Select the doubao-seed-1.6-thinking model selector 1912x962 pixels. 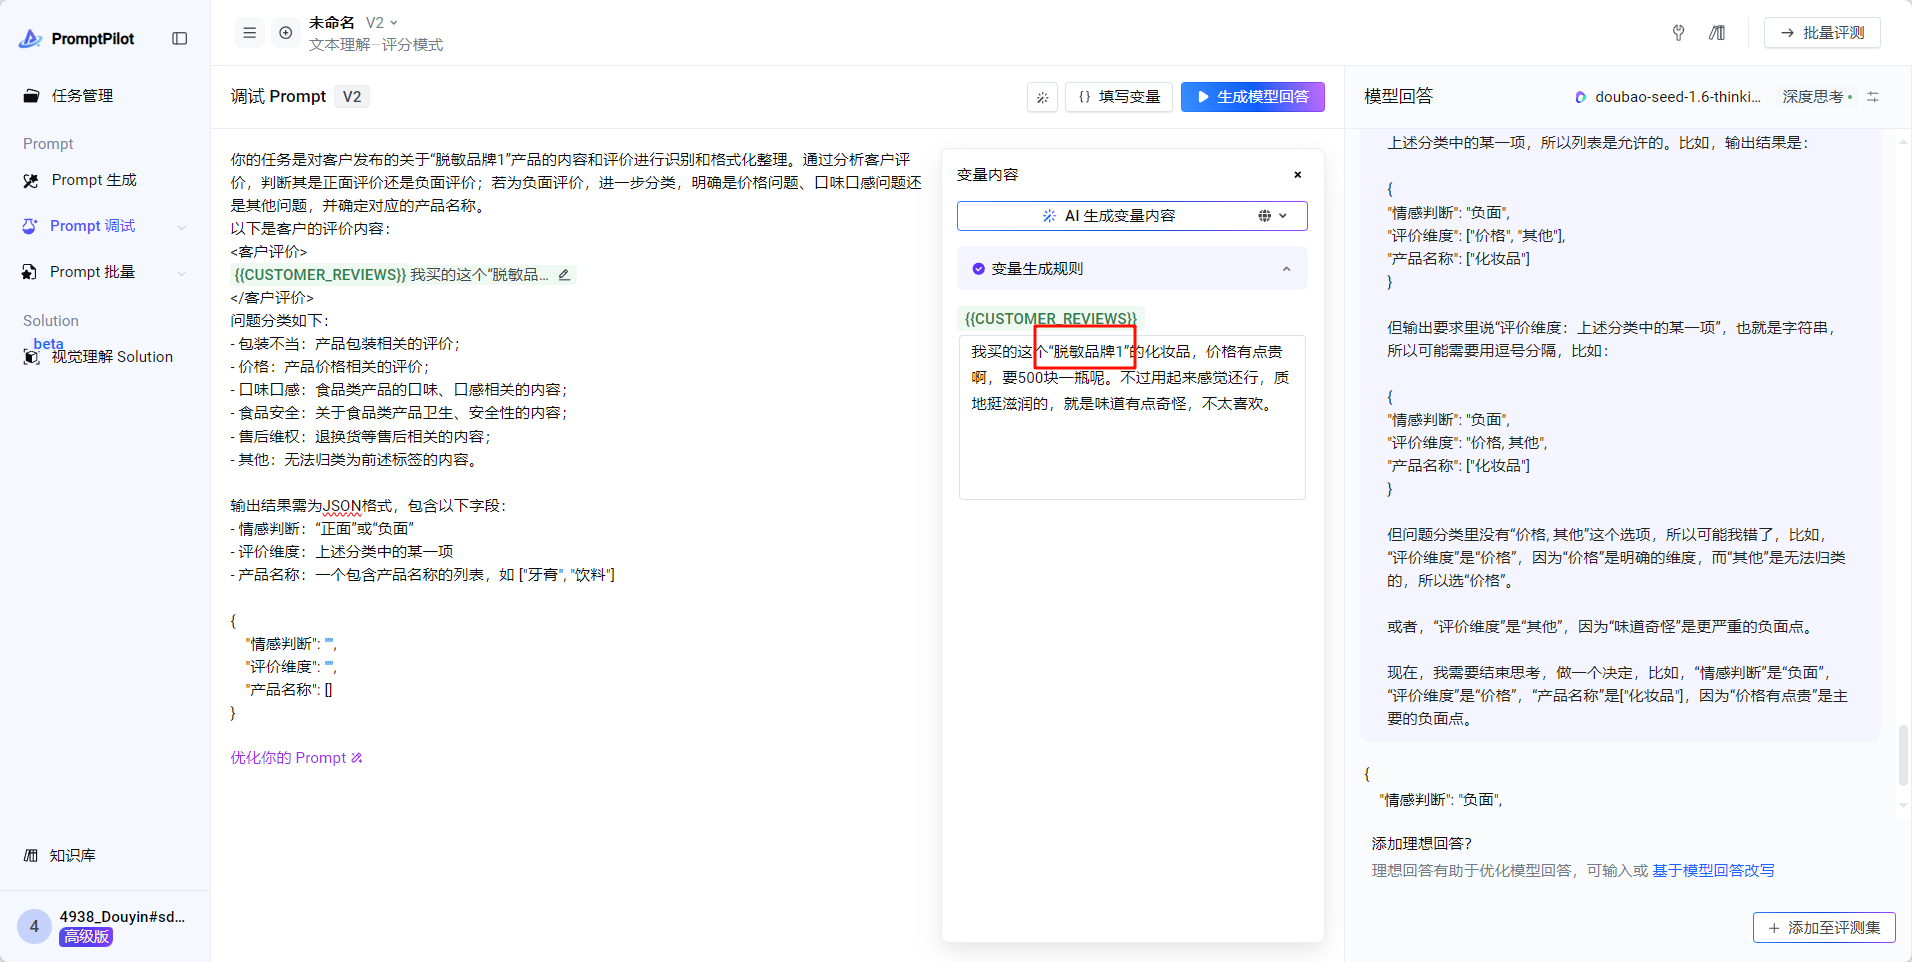(1668, 97)
